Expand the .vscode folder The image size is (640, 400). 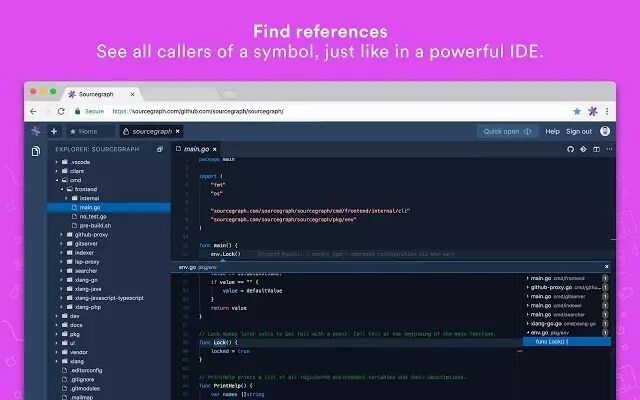tap(56, 162)
